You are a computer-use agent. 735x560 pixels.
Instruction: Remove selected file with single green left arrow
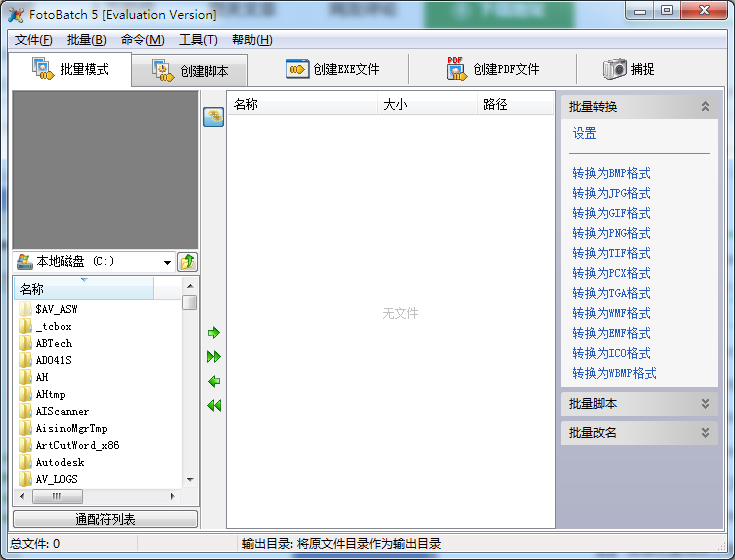coord(214,381)
